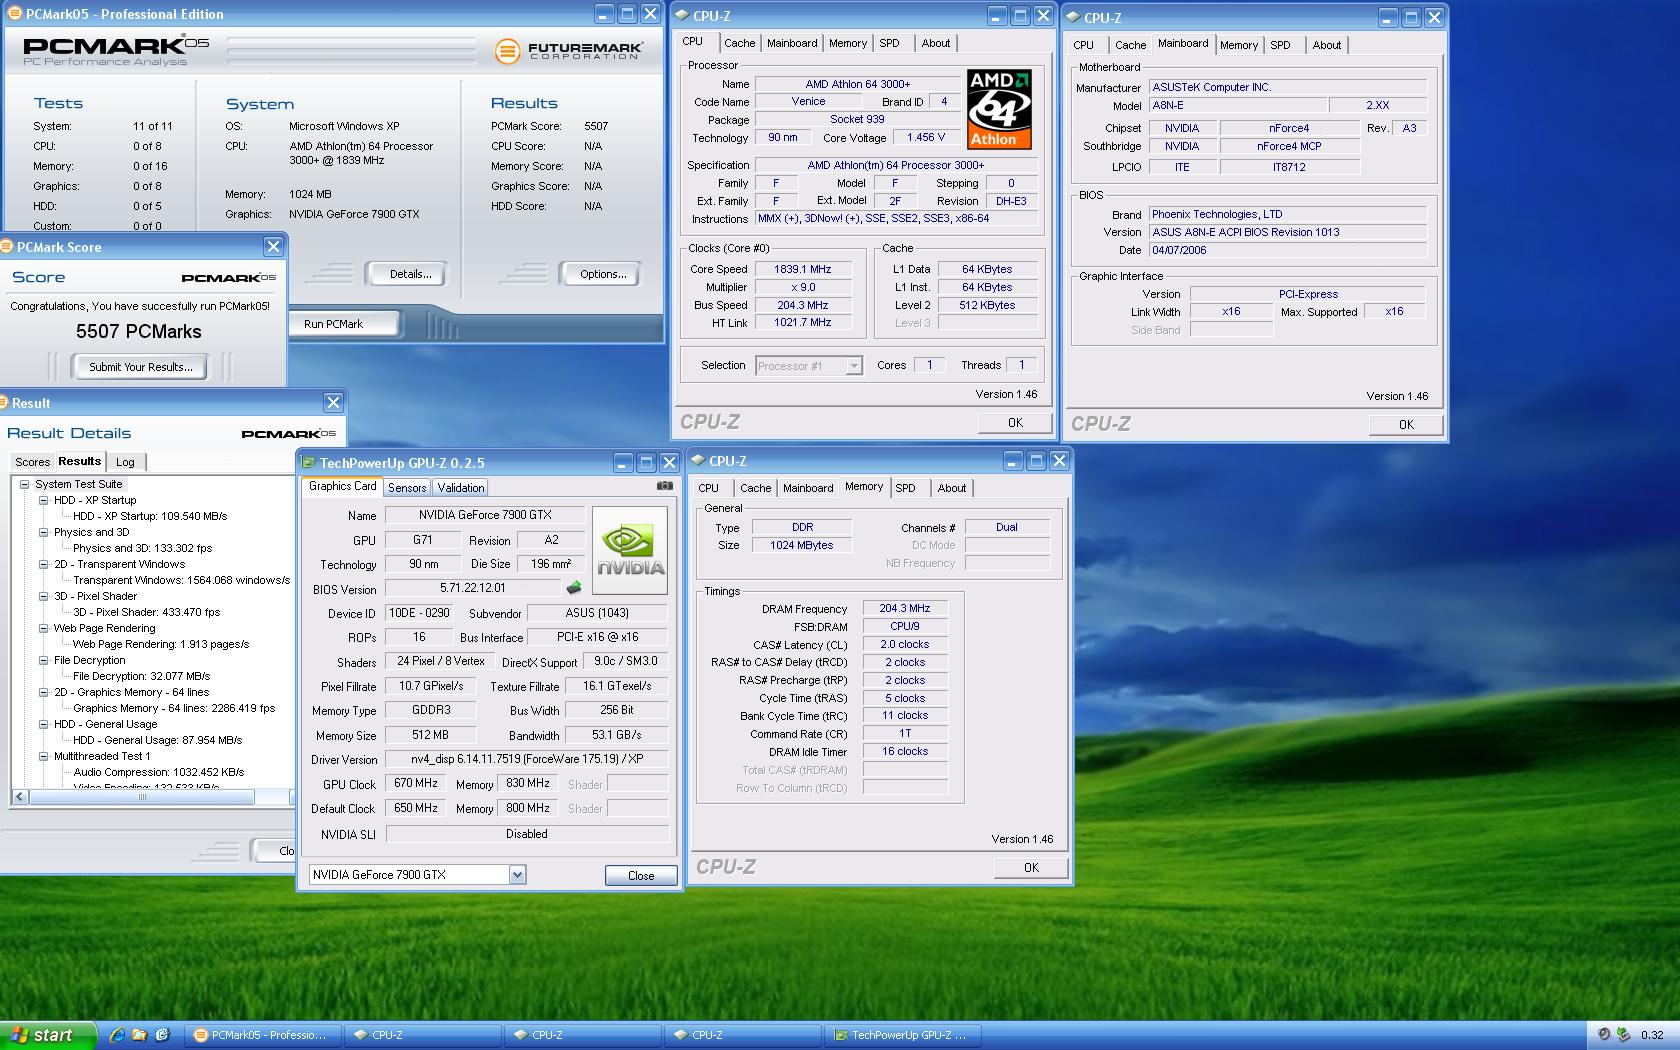The image size is (1680, 1050).
Task: Click the results tree horizontal scrollbar
Action: (142, 797)
